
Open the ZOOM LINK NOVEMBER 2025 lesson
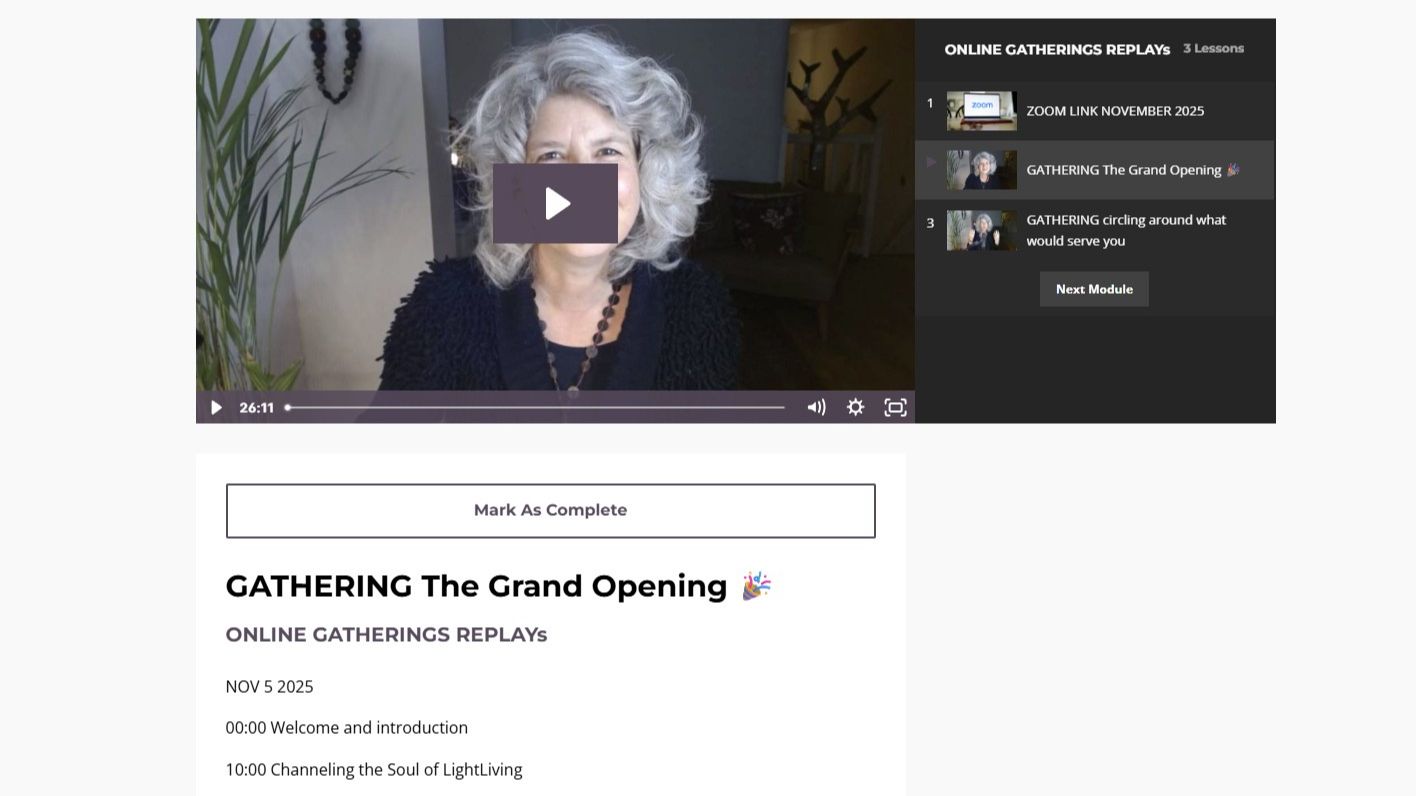pos(1115,111)
